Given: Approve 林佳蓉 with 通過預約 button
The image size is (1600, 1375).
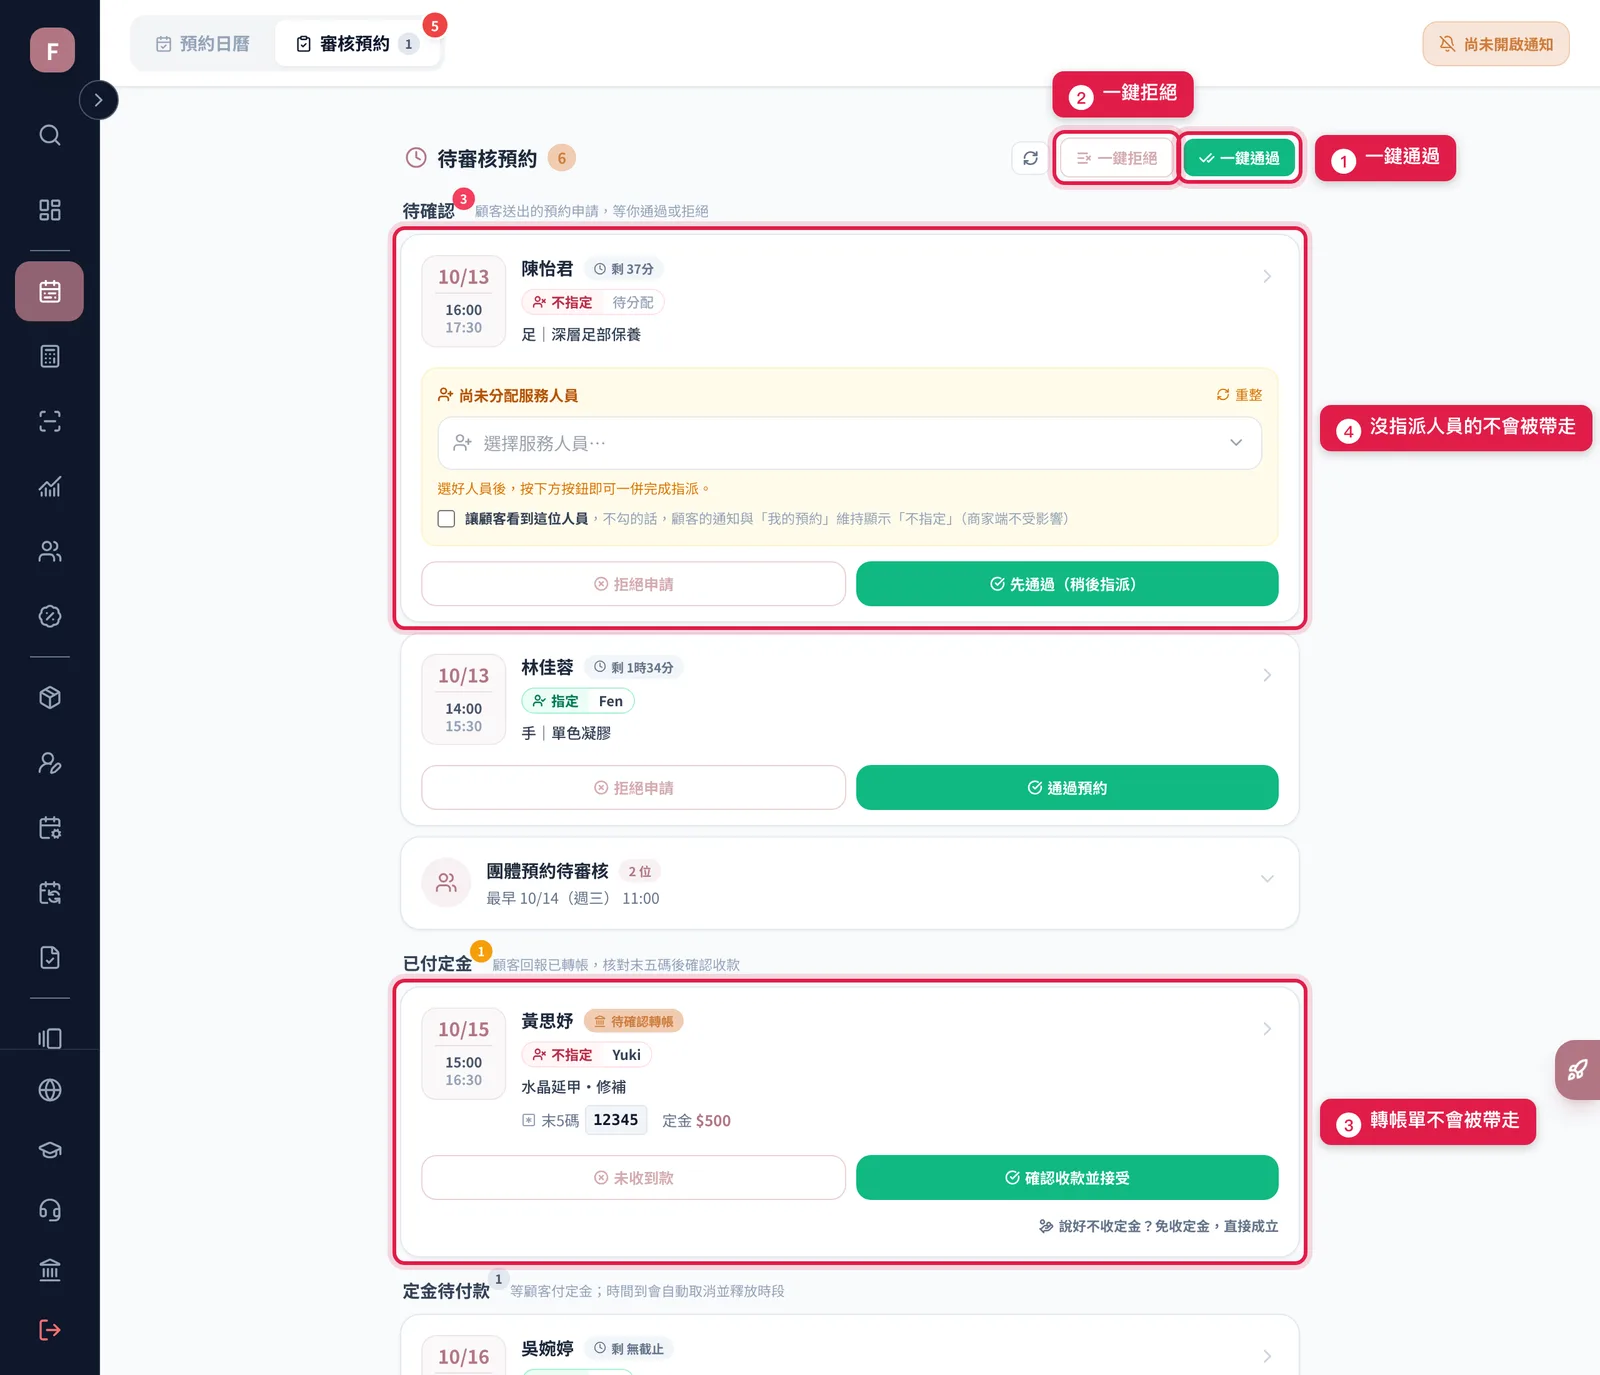Looking at the screenshot, I should (x=1067, y=788).
